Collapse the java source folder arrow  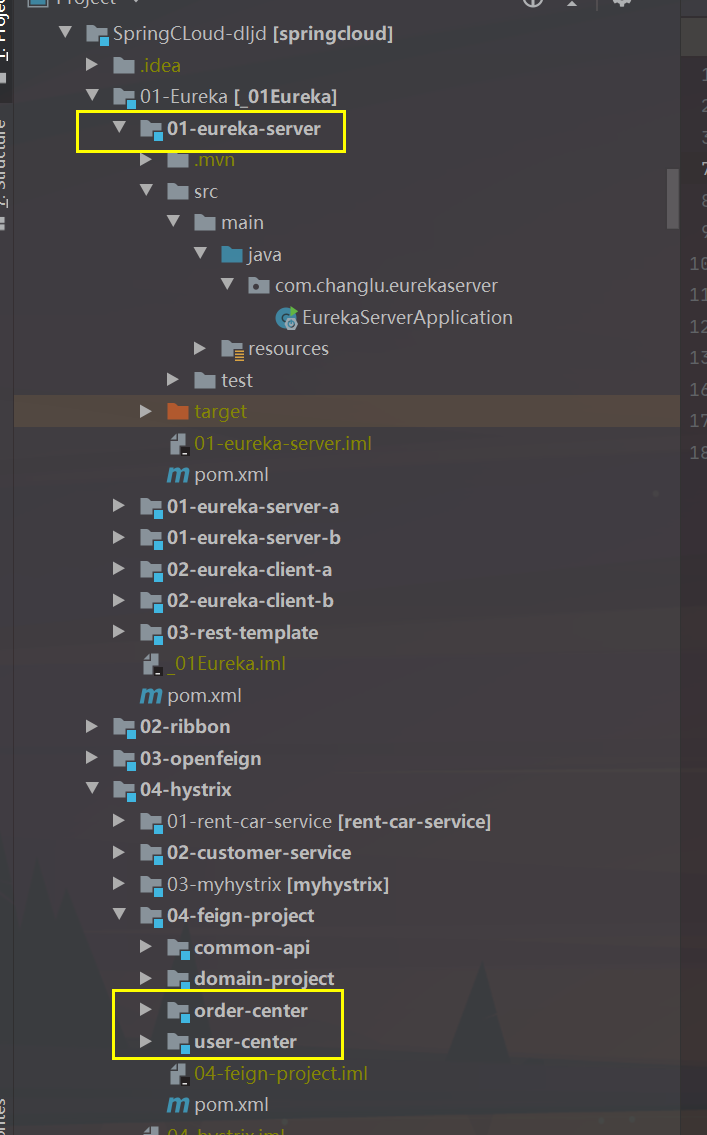201,253
